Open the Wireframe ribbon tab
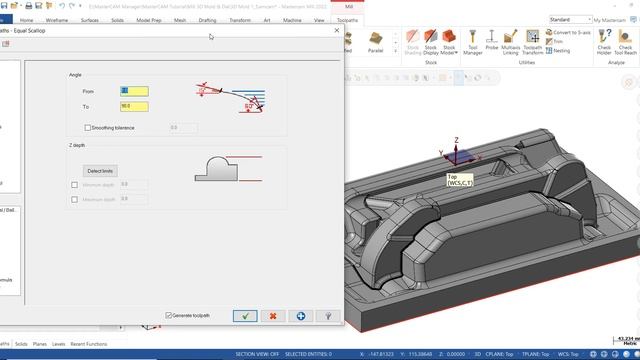Image resolution: width=640 pixels, height=360 pixels. pos(57,20)
